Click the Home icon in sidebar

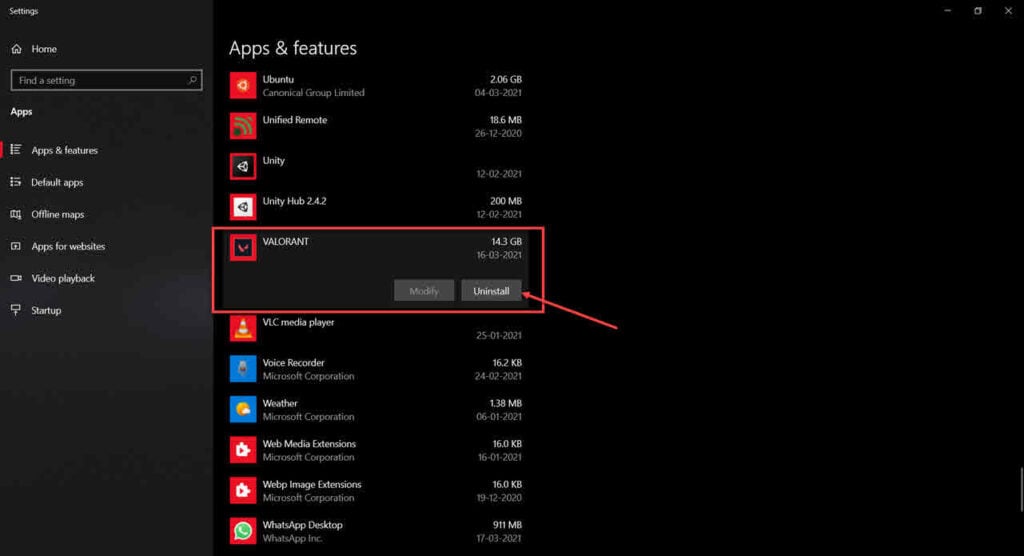[16, 49]
